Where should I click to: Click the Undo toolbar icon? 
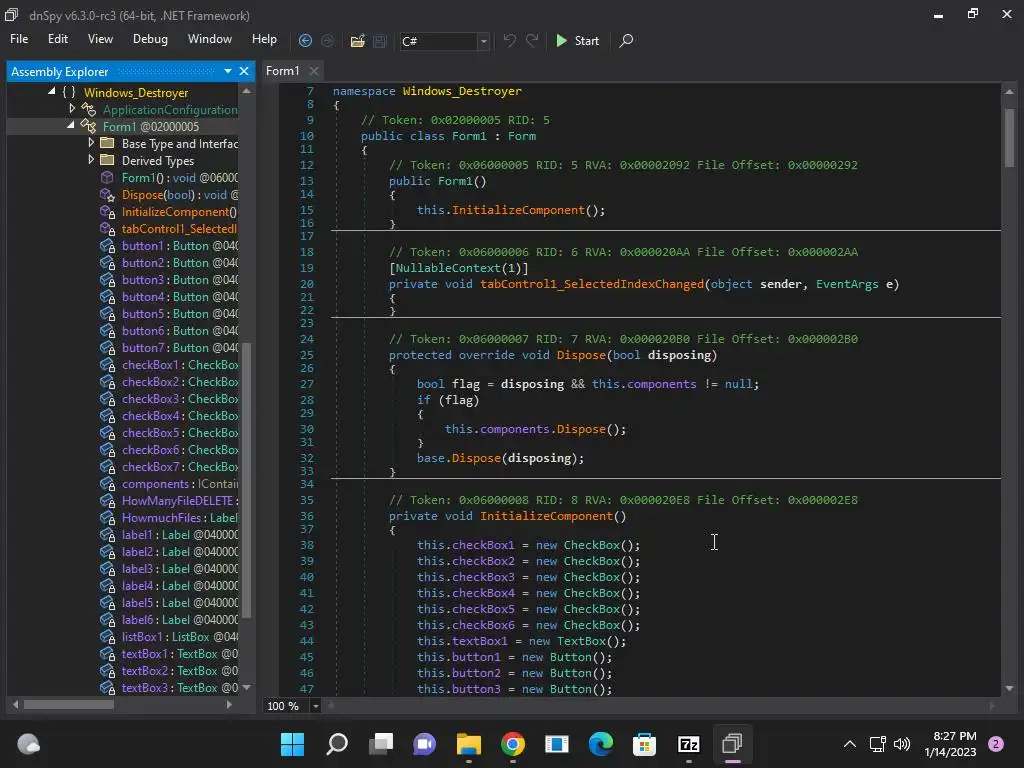(x=509, y=40)
